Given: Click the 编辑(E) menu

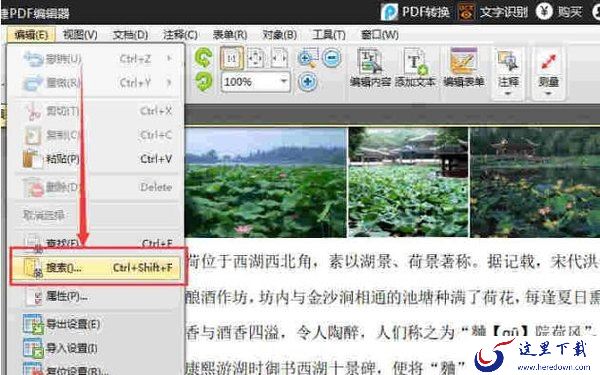Looking at the screenshot, I should 31,35.
